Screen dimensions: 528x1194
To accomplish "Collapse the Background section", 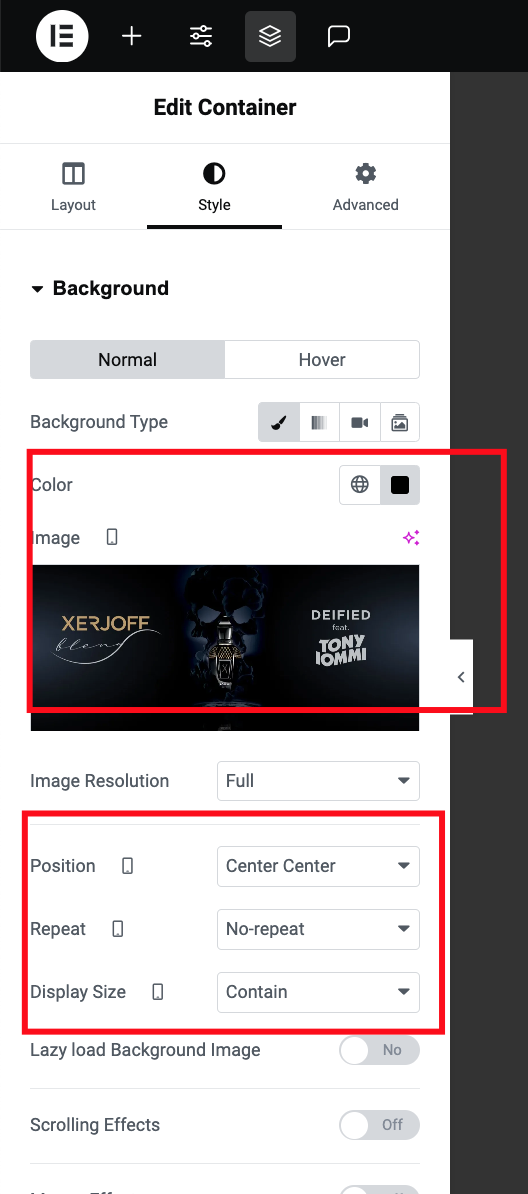I will tap(100, 289).
